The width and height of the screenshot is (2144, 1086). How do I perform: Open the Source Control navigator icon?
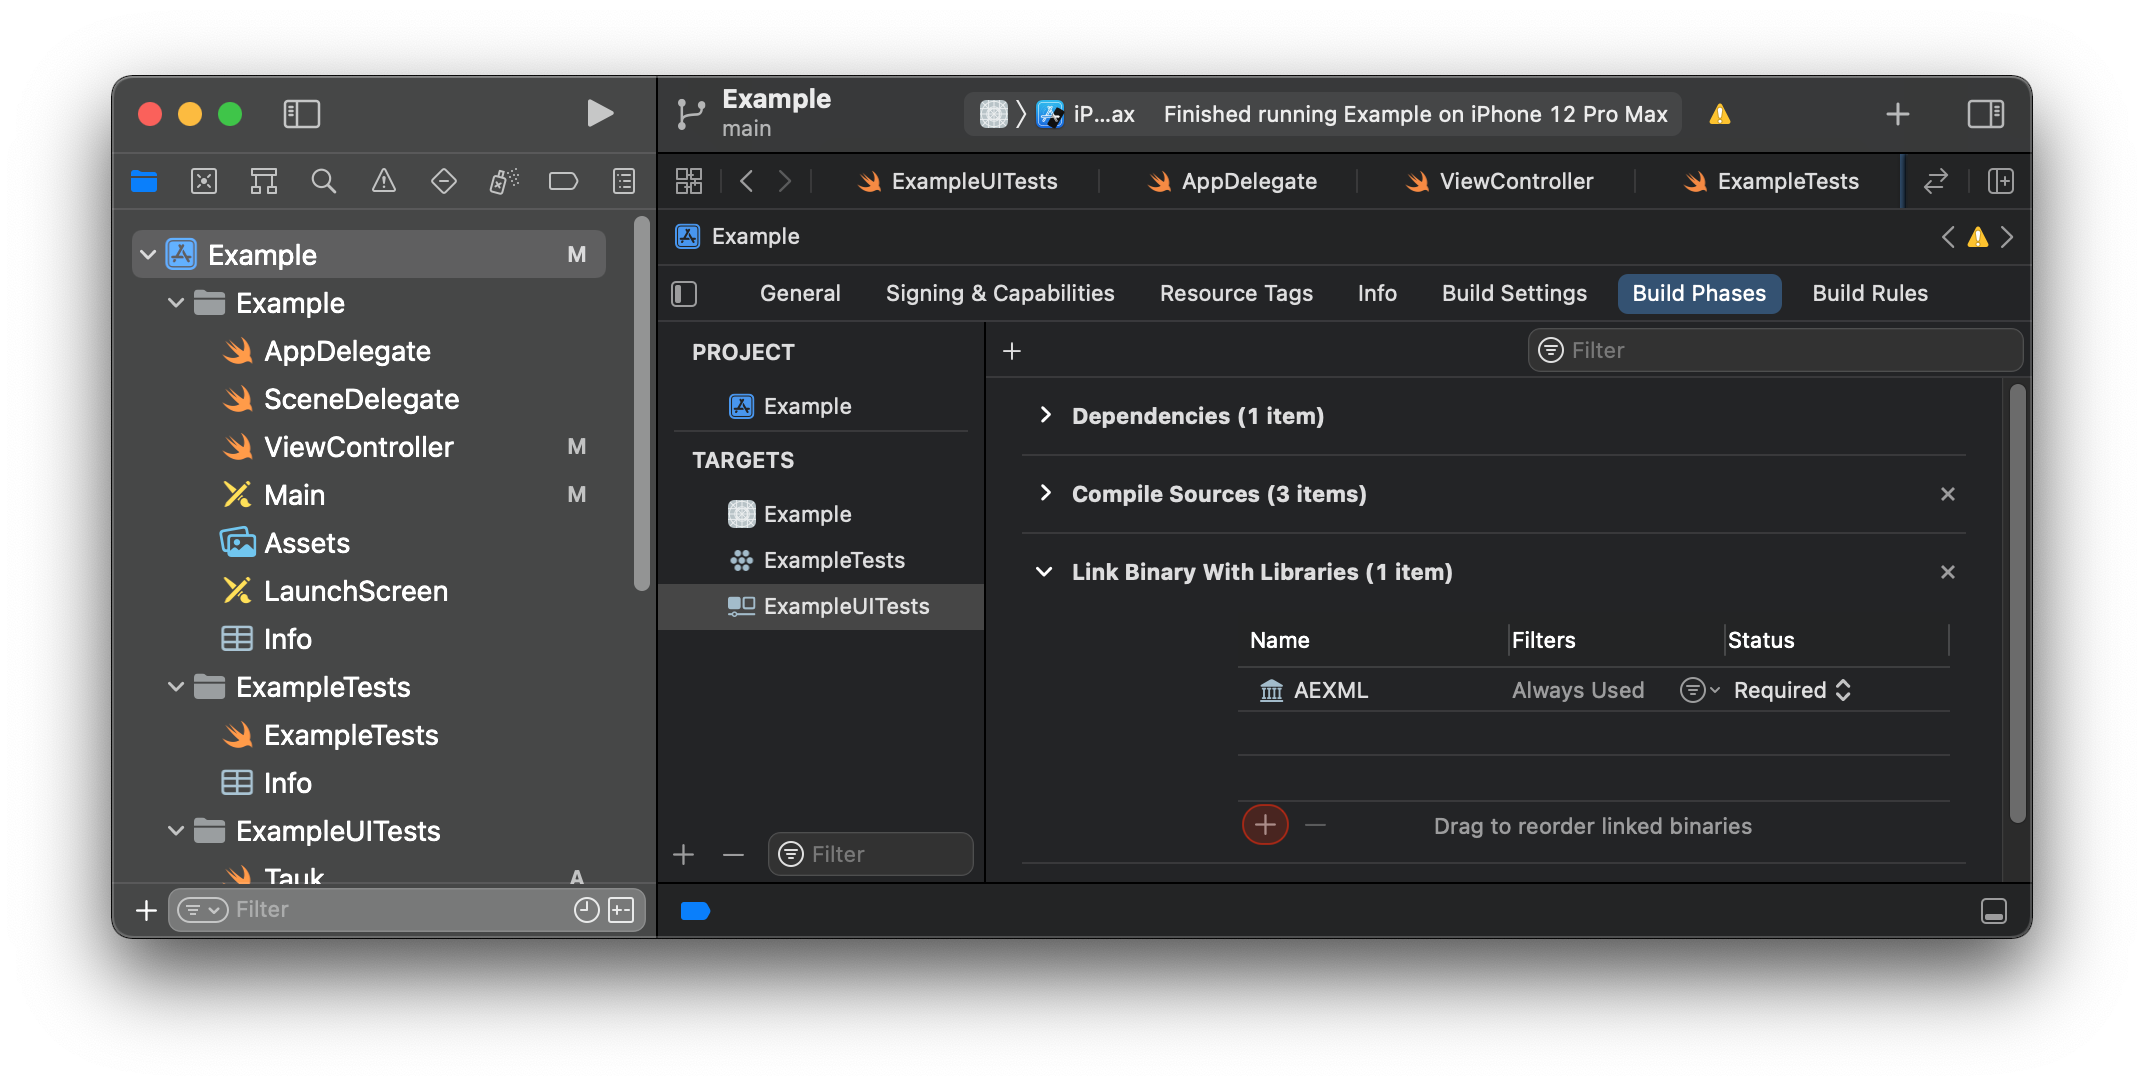click(204, 181)
